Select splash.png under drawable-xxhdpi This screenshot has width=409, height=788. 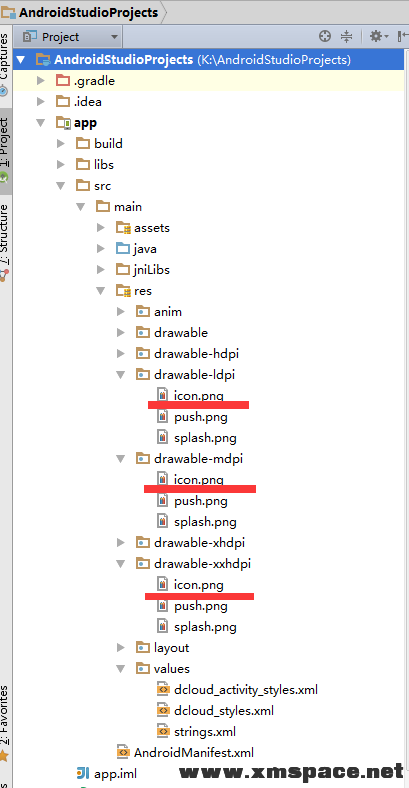tap(206, 627)
